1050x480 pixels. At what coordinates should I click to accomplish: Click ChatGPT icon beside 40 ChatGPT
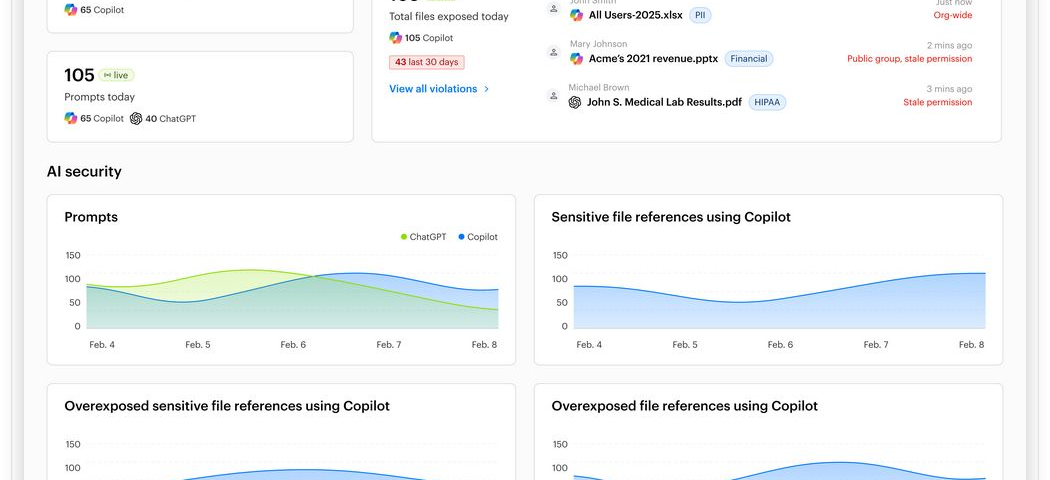(136, 118)
